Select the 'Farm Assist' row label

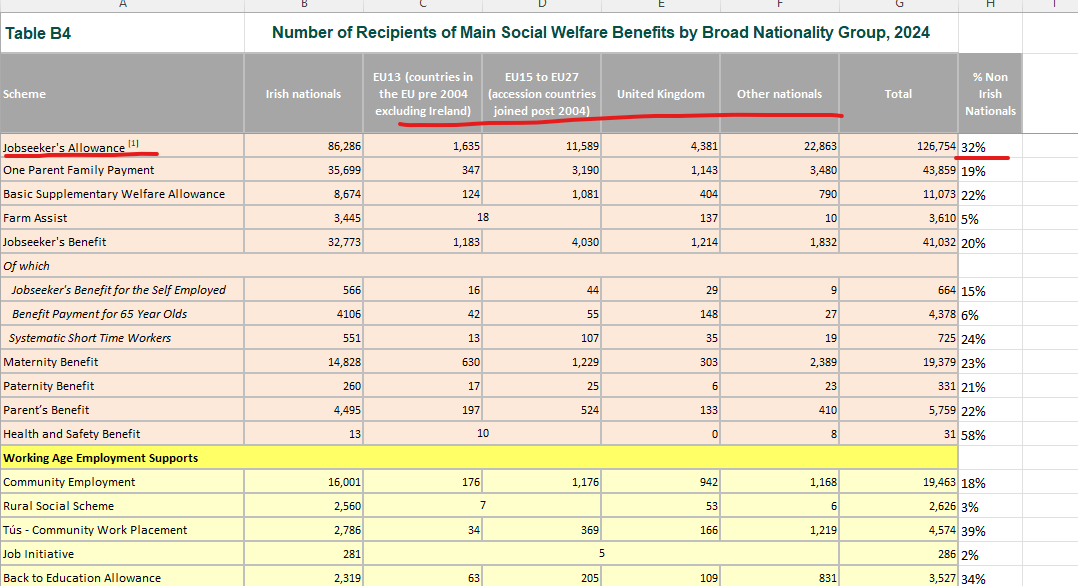click(x=122, y=218)
